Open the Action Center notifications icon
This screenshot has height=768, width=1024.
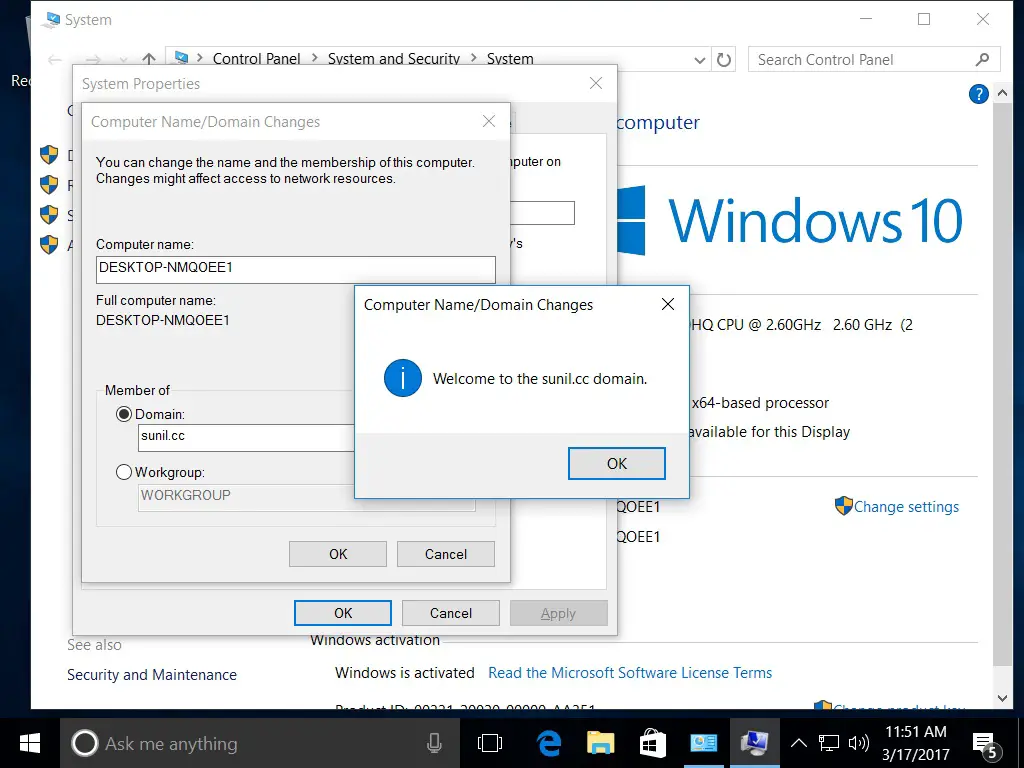pyautogui.click(x=984, y=744)
